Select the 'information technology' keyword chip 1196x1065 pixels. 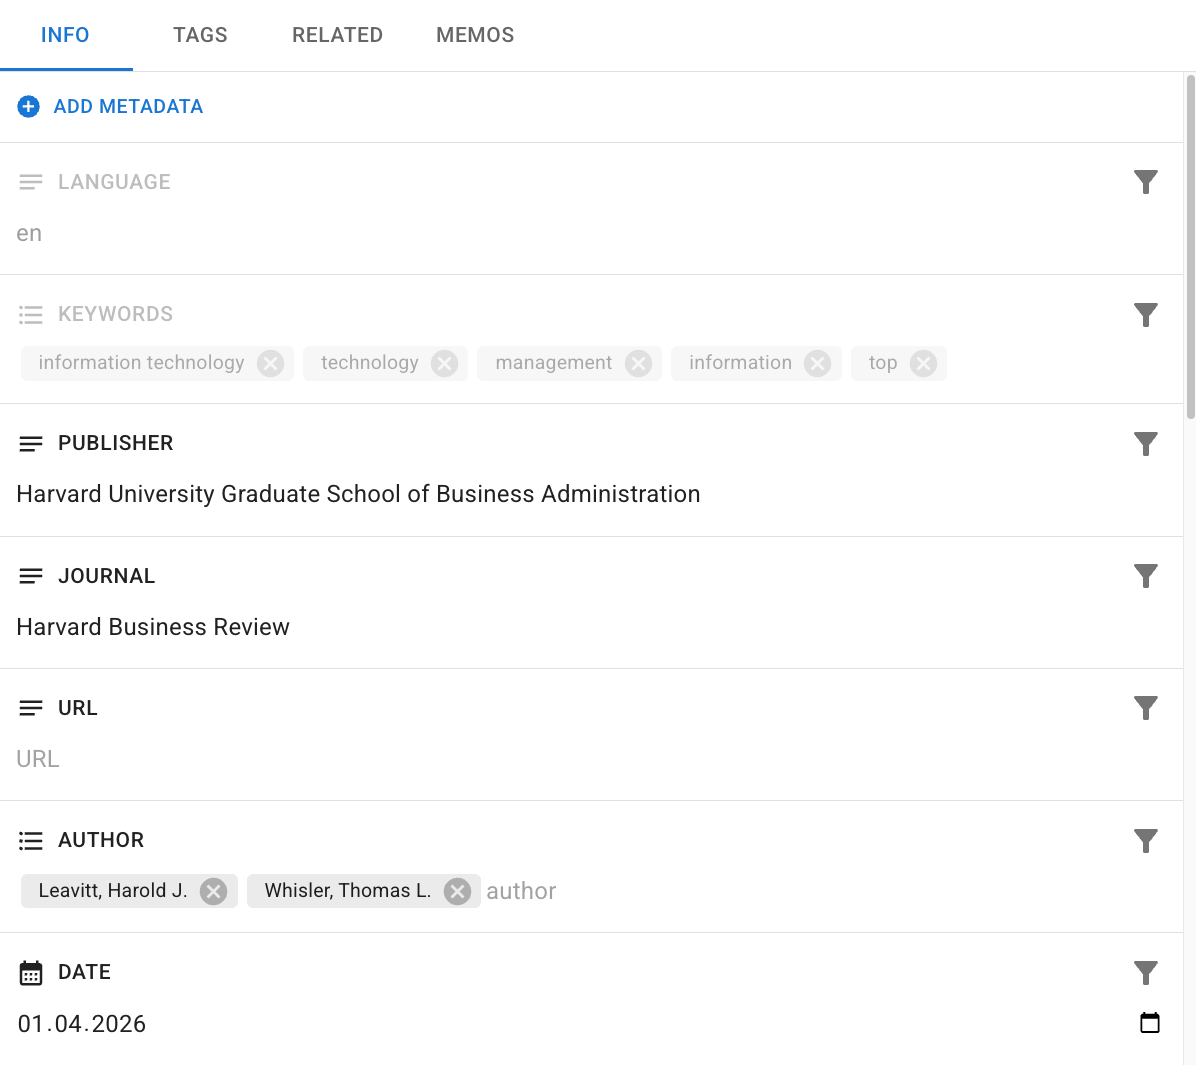click(x=157, y=363)
